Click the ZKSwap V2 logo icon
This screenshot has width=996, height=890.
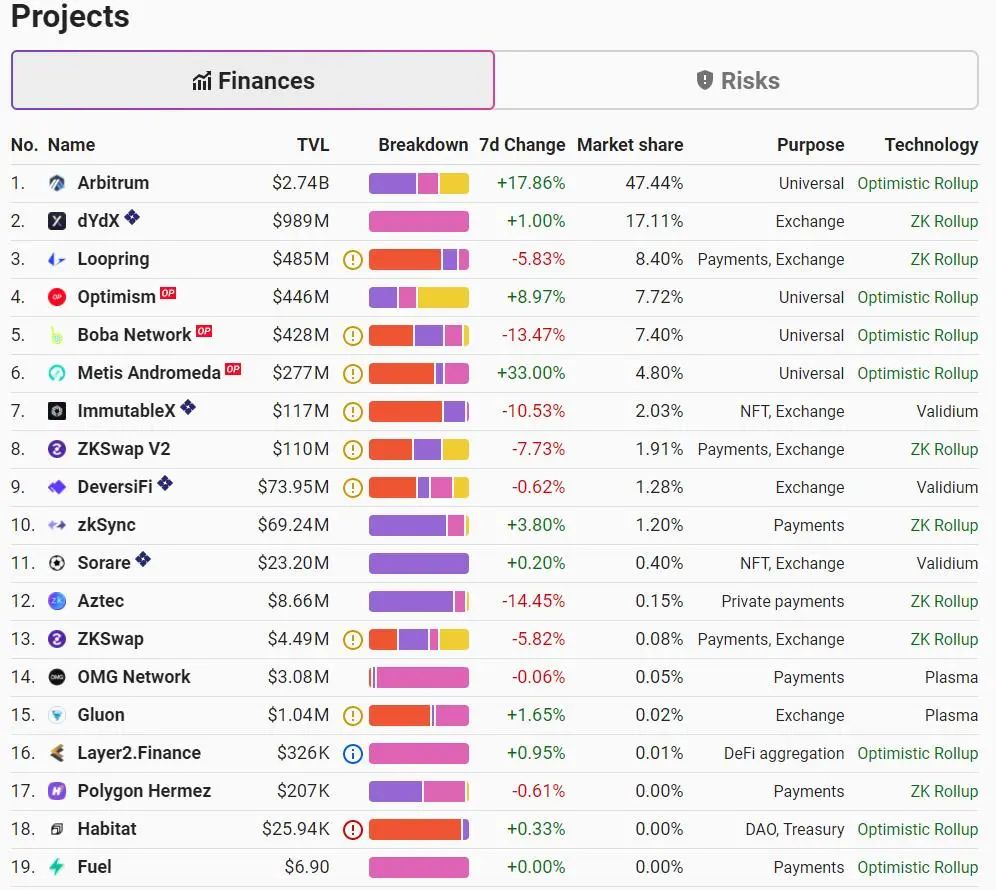click(x=57, y=449)
